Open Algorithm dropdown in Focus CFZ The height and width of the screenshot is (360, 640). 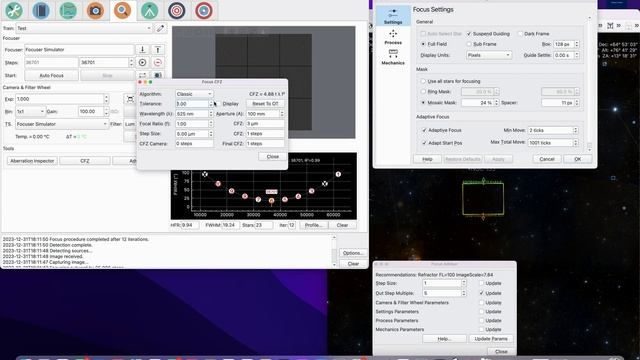point(194,94)
